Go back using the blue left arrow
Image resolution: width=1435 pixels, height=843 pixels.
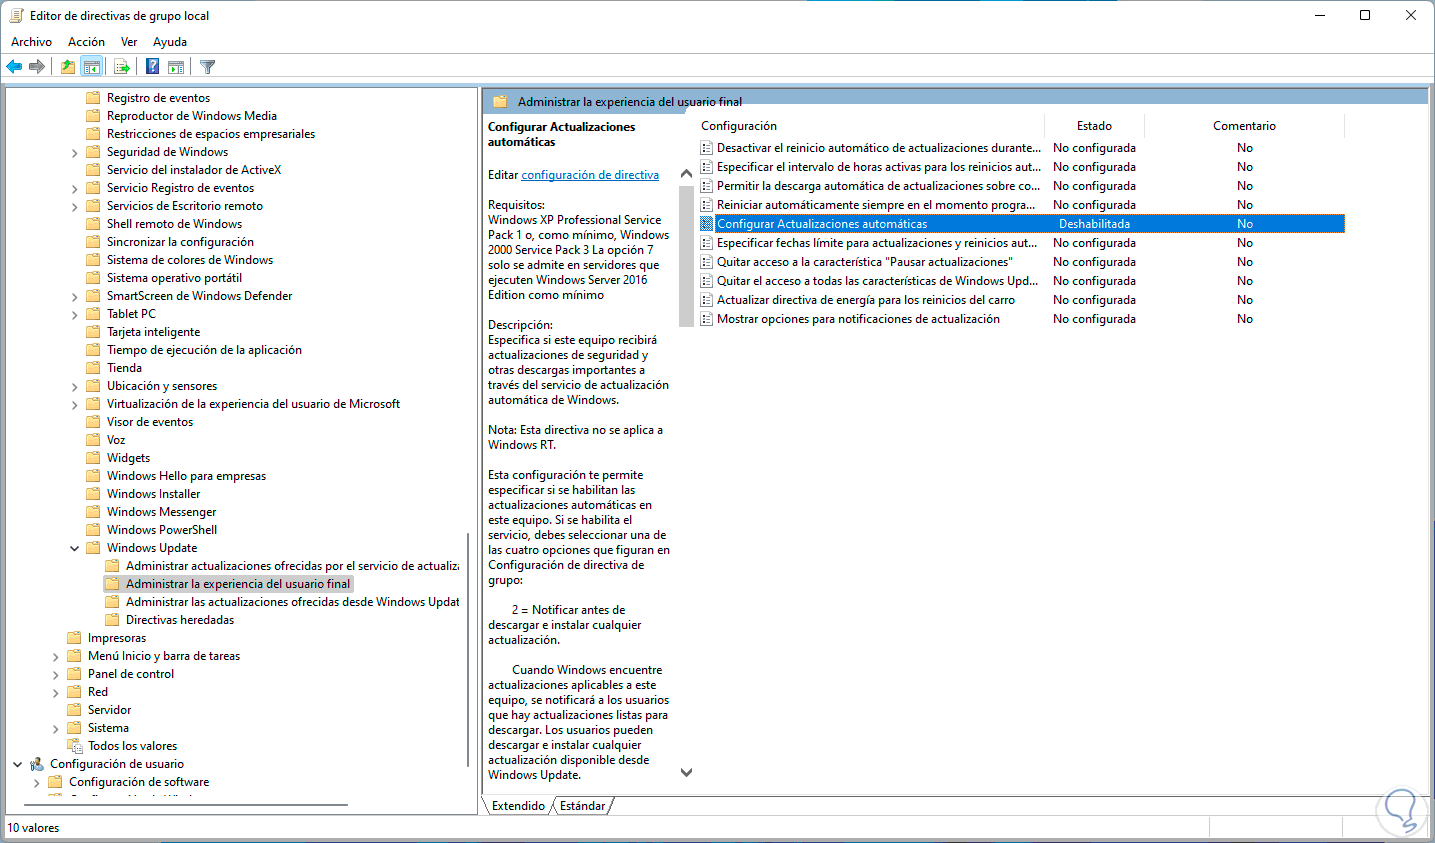click(x=14, y=67)
